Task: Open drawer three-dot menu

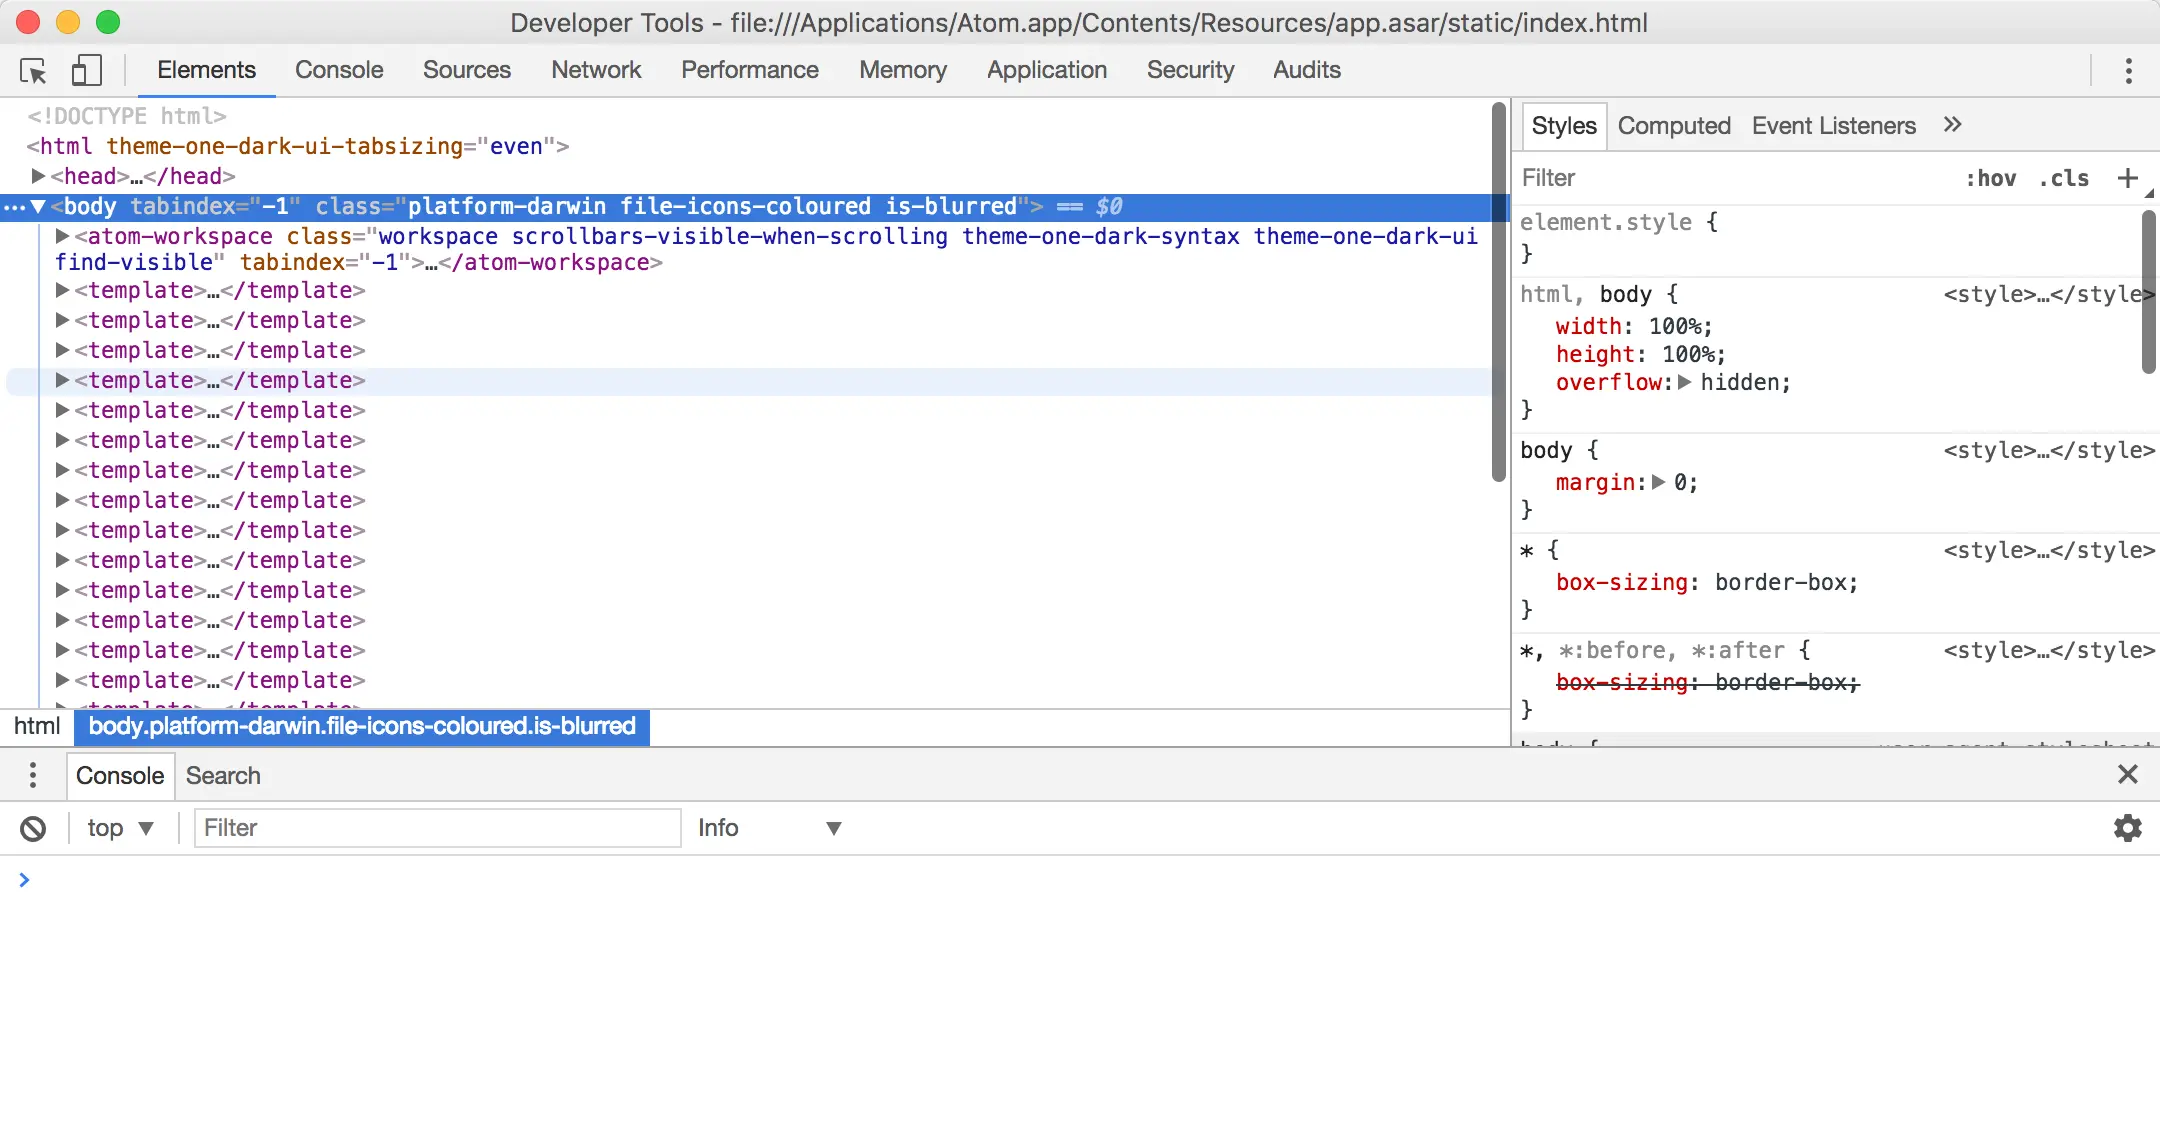Action: coord(33,775)
